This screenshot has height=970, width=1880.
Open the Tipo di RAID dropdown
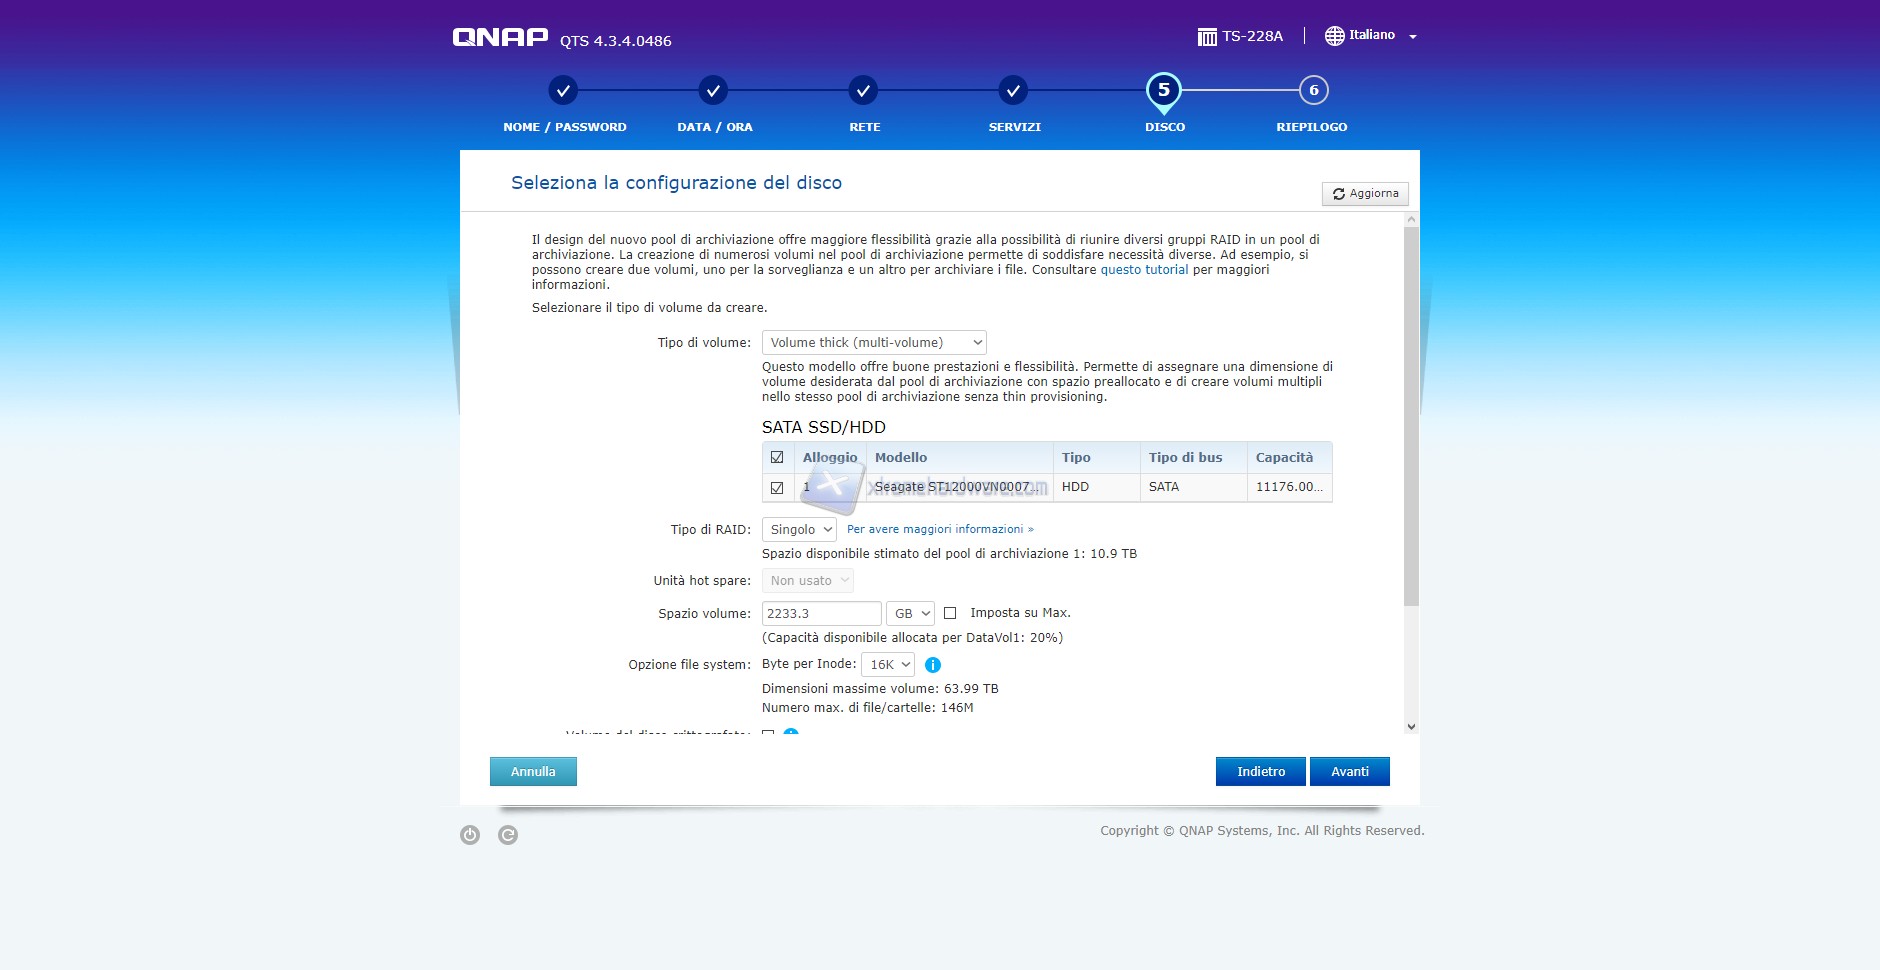pos(799,530)
